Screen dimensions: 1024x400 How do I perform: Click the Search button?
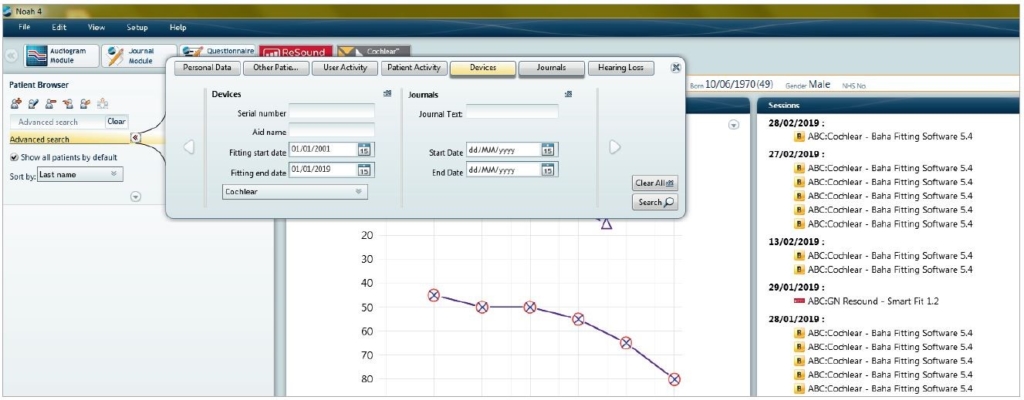654,203
